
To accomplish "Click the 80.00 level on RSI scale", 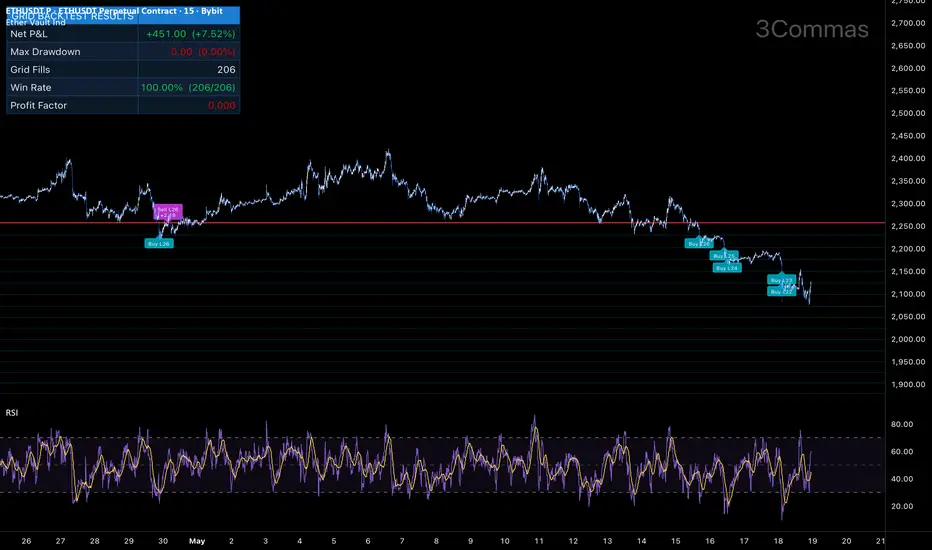I will click(902, 425).
